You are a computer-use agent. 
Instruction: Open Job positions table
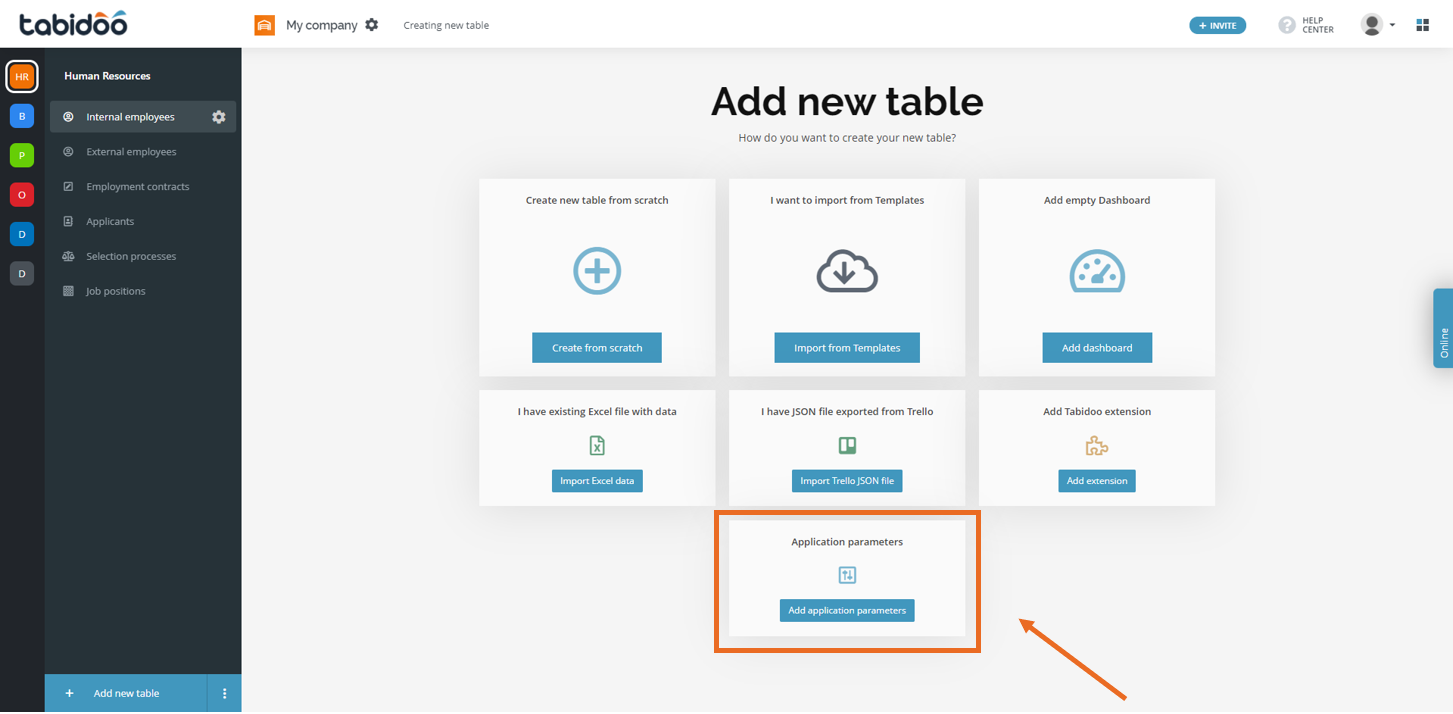click(x=143, y=291)
